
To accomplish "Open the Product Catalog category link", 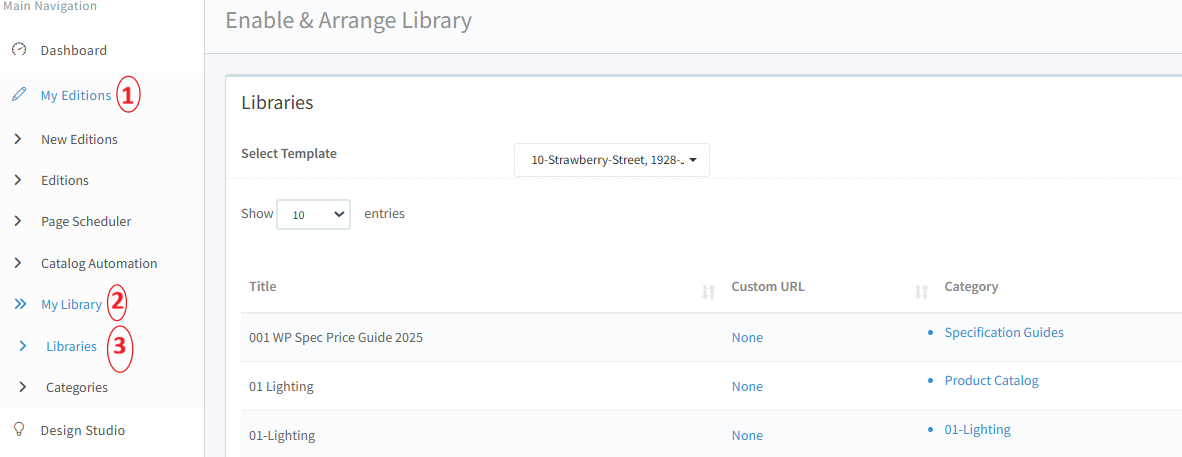I will coord(991,380).
